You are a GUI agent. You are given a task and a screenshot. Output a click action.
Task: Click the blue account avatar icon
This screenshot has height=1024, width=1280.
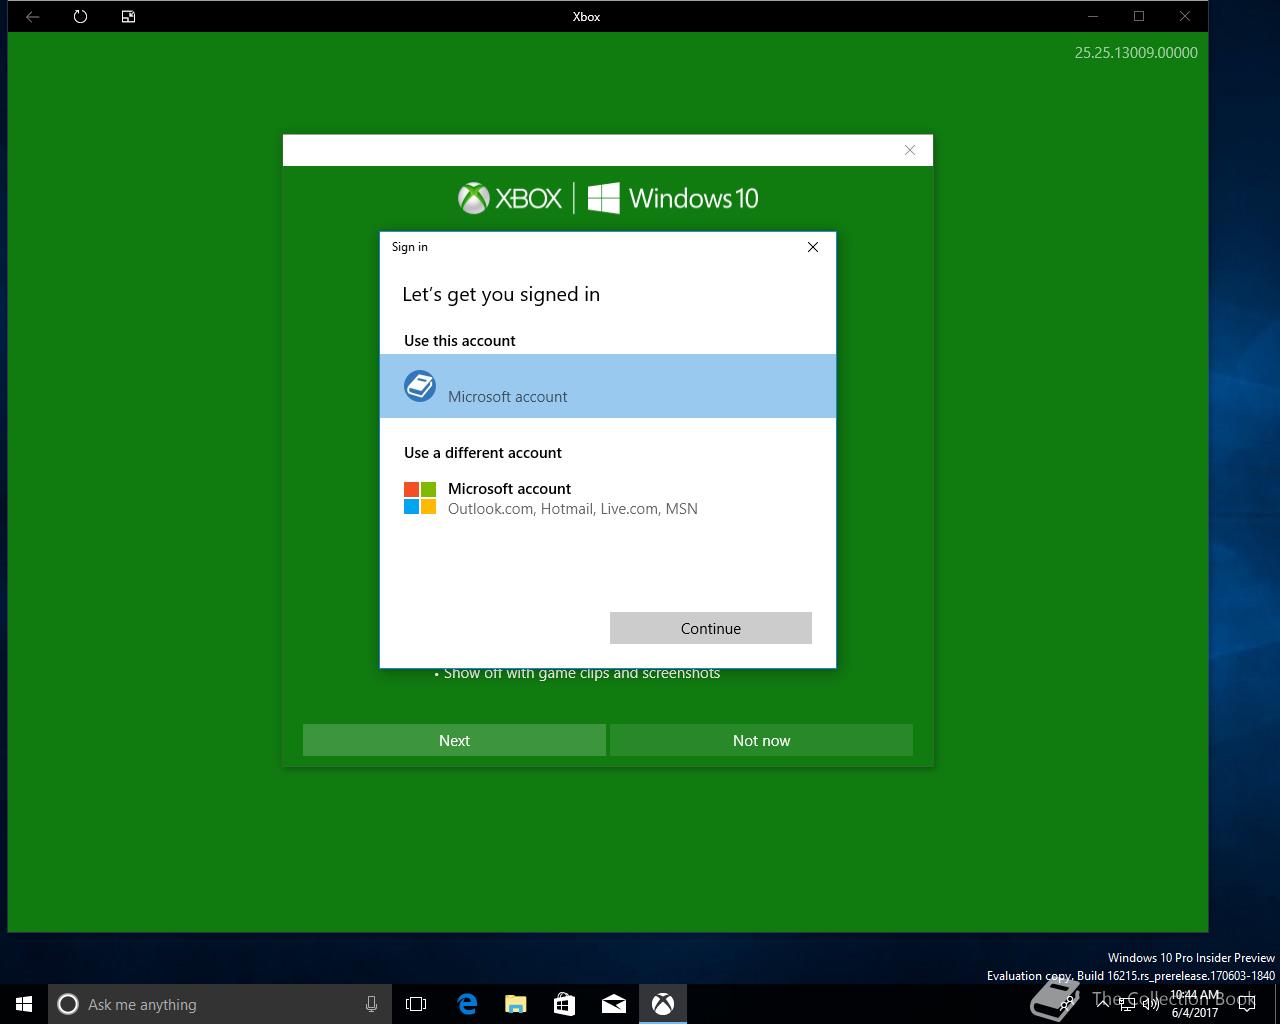(x=420, y=386)
